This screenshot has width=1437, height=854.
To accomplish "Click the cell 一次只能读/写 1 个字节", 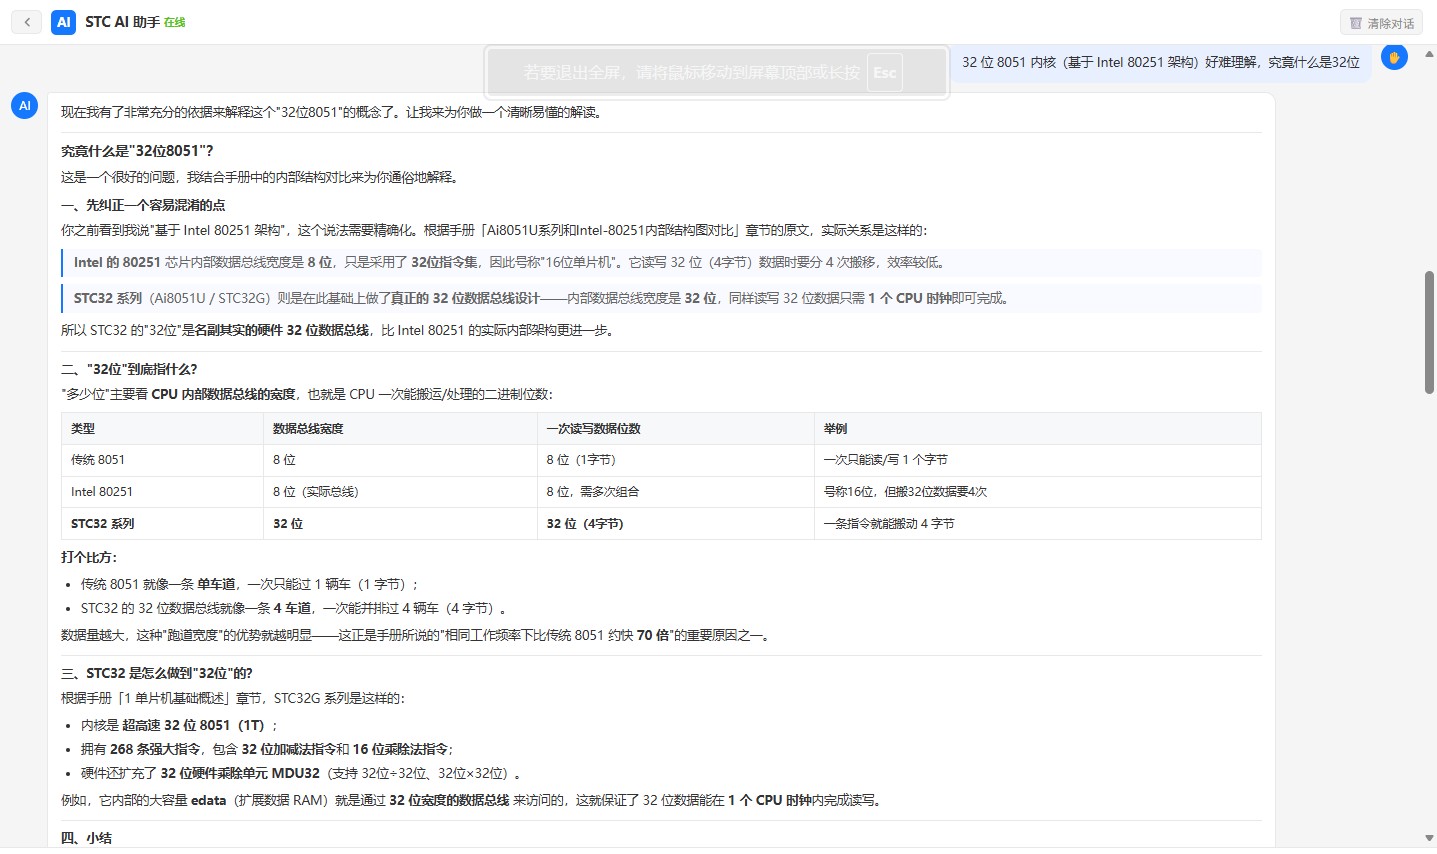I will click(x=1038, y=460).
